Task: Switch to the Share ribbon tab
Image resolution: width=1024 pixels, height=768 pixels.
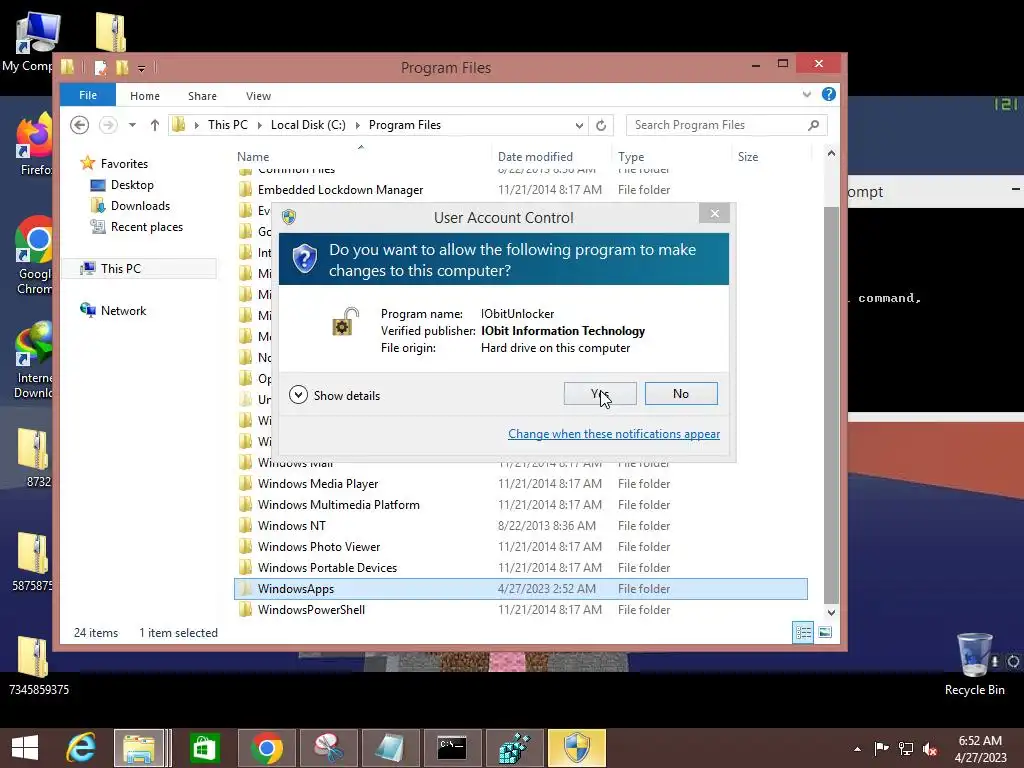Action: [x=202, y=96]
